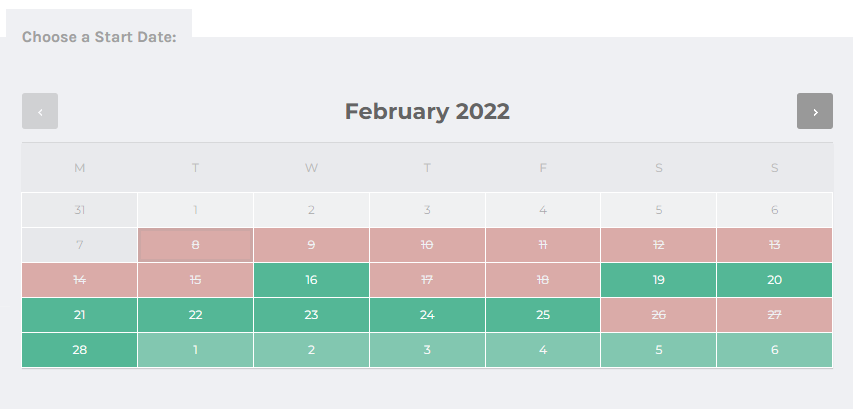The width and height of the screenshot is (853, 409).
Task: Click next month's date 5 in the bottom row
Action: pos(659,350)
